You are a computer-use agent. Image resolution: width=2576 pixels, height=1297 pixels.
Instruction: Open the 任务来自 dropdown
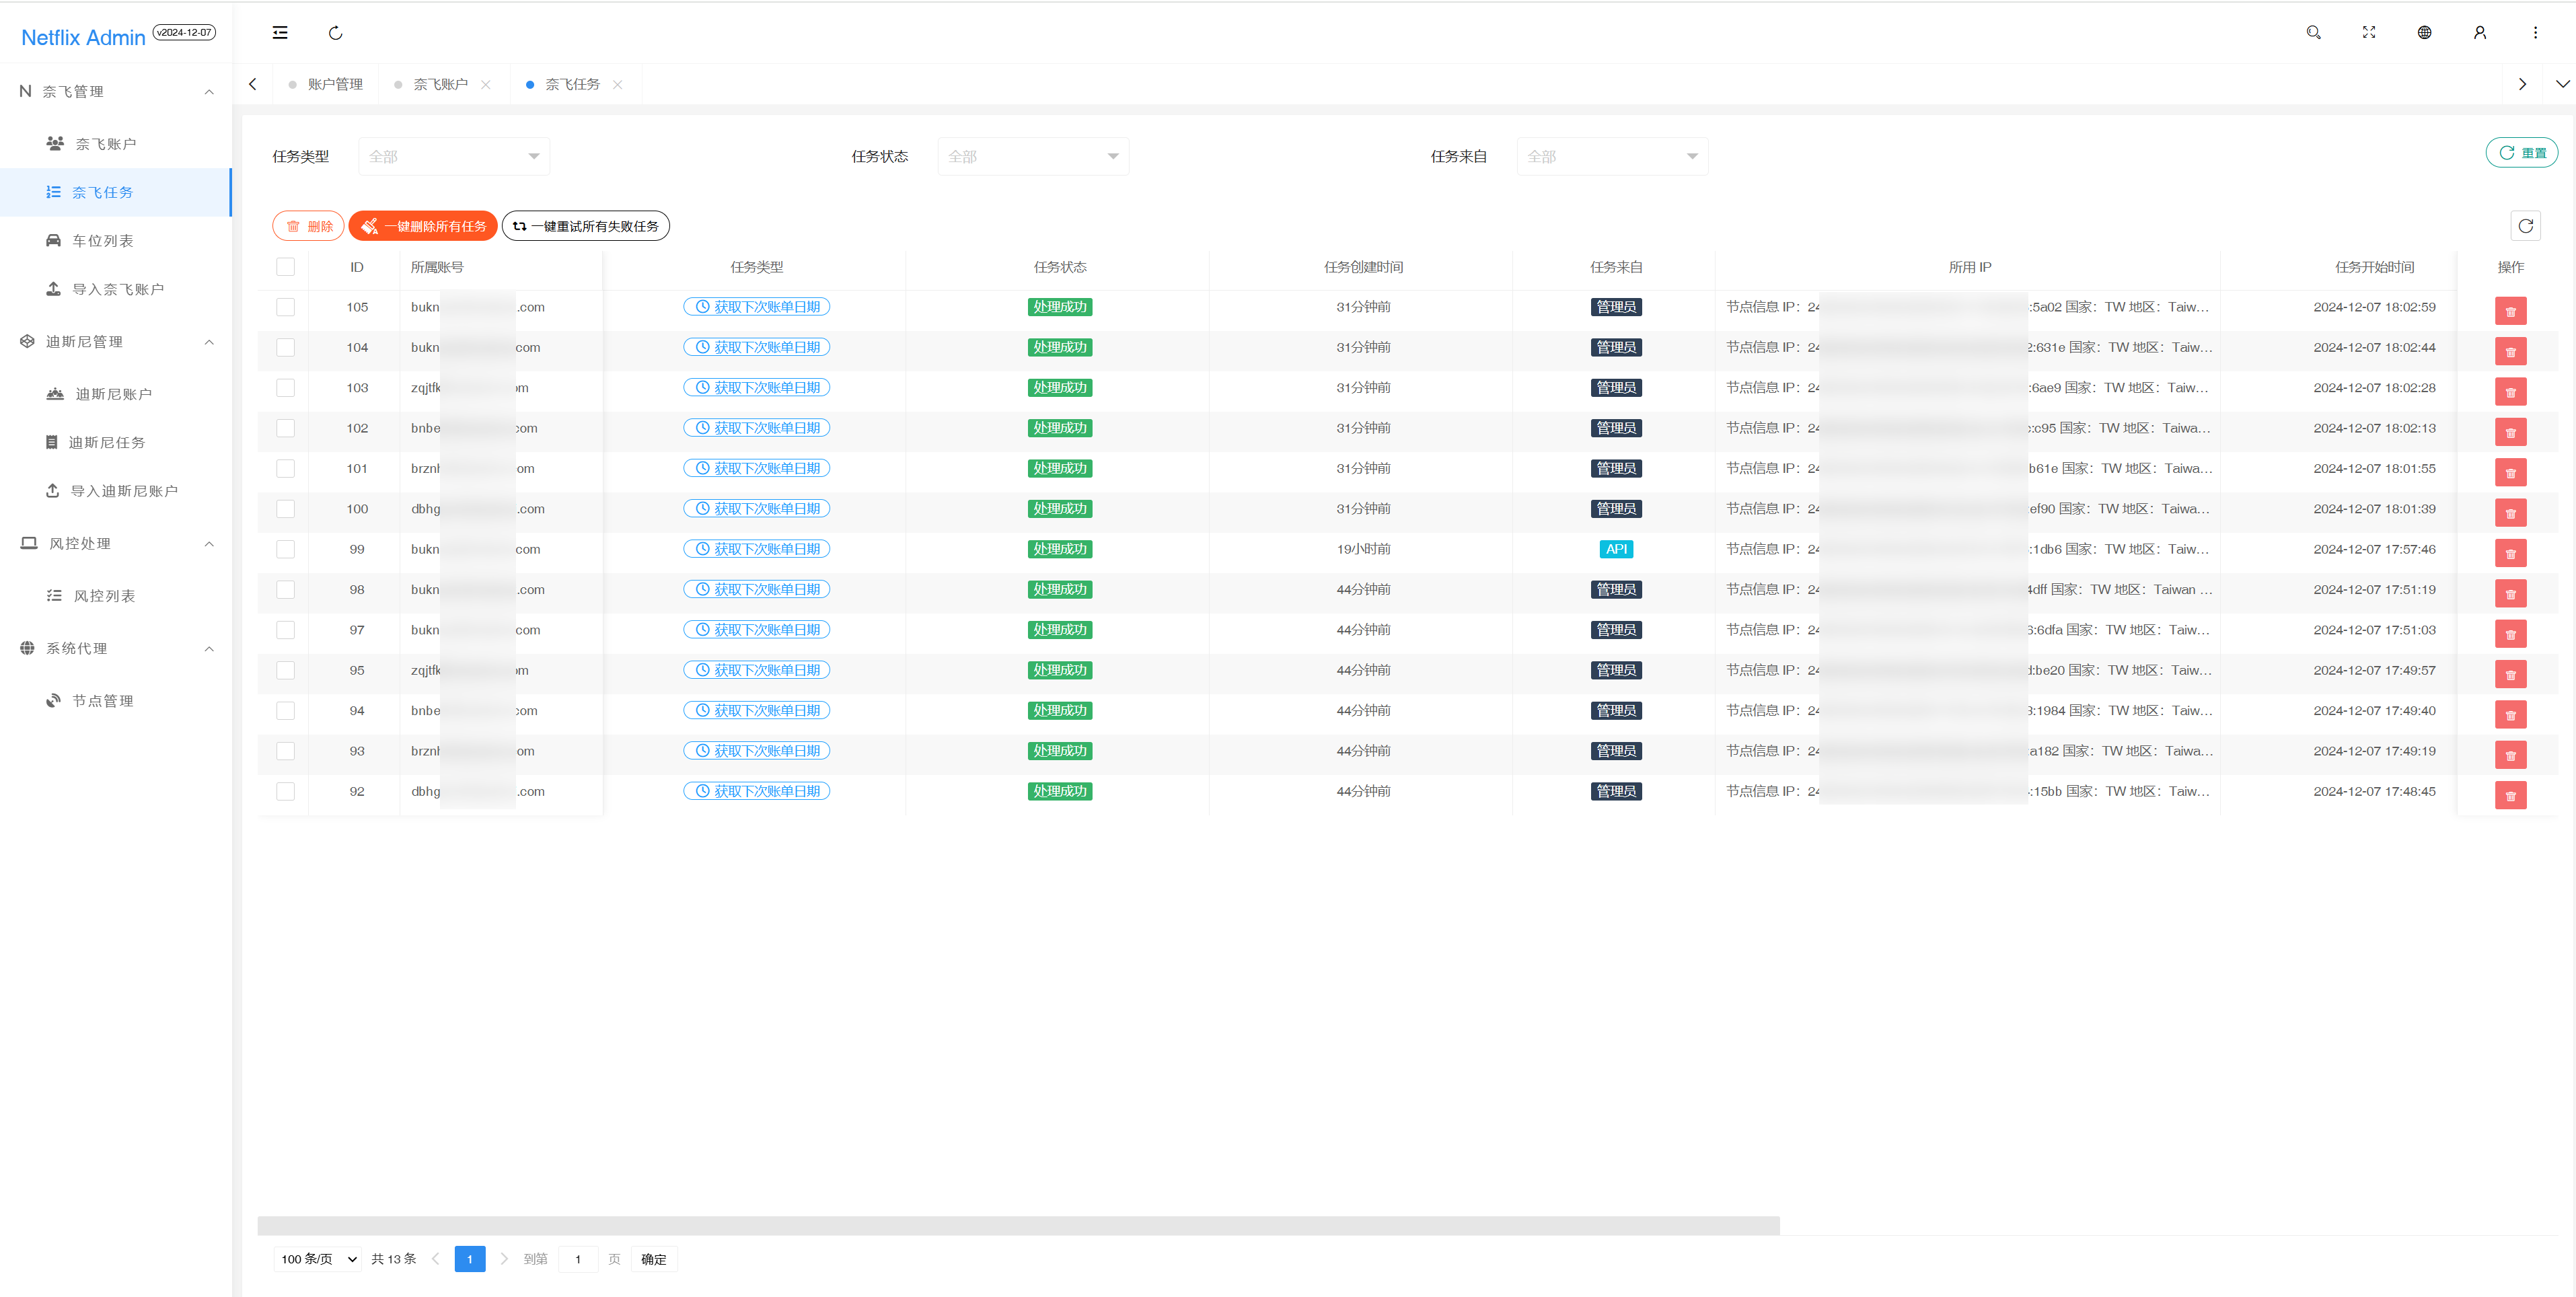pos(1612,156)
